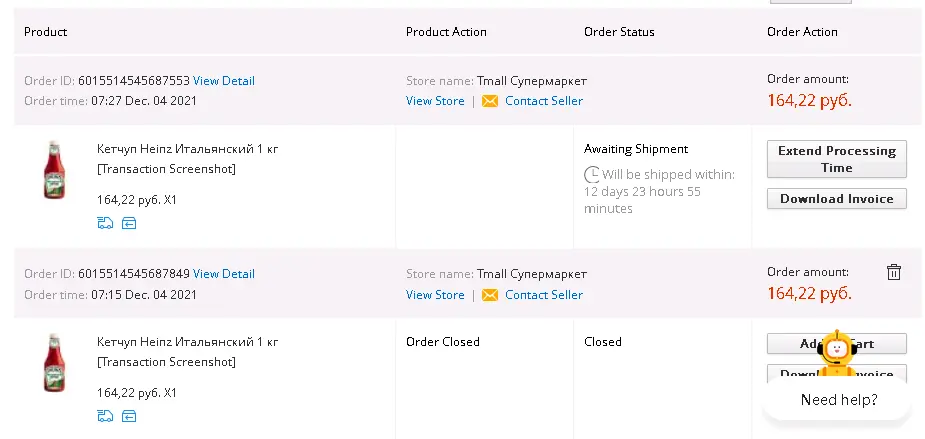This screenshot has height=439, width=925.
Task: Visit View Store for the first order
Action: [435, 101]
